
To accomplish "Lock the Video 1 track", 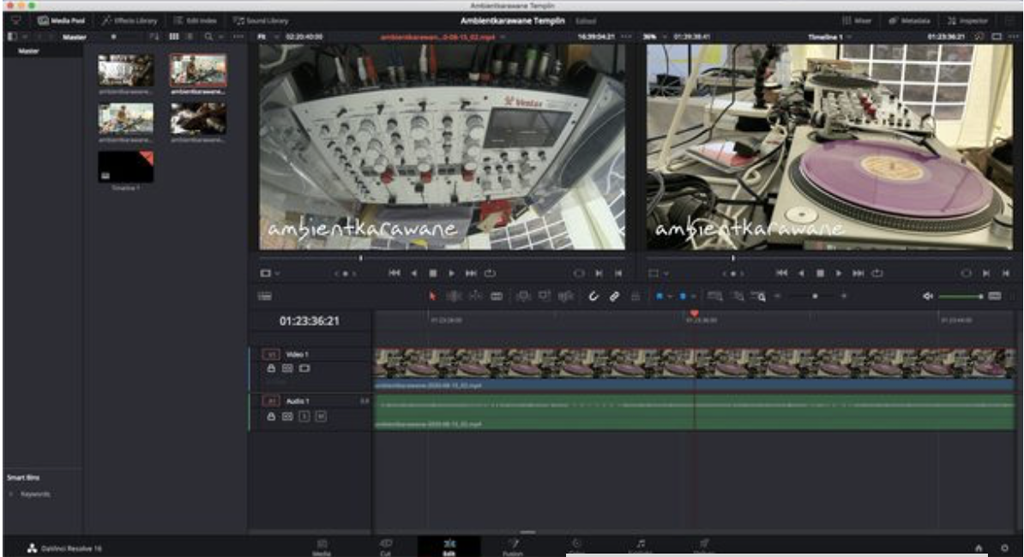I will pyautogui.click(x=271, y=368).
